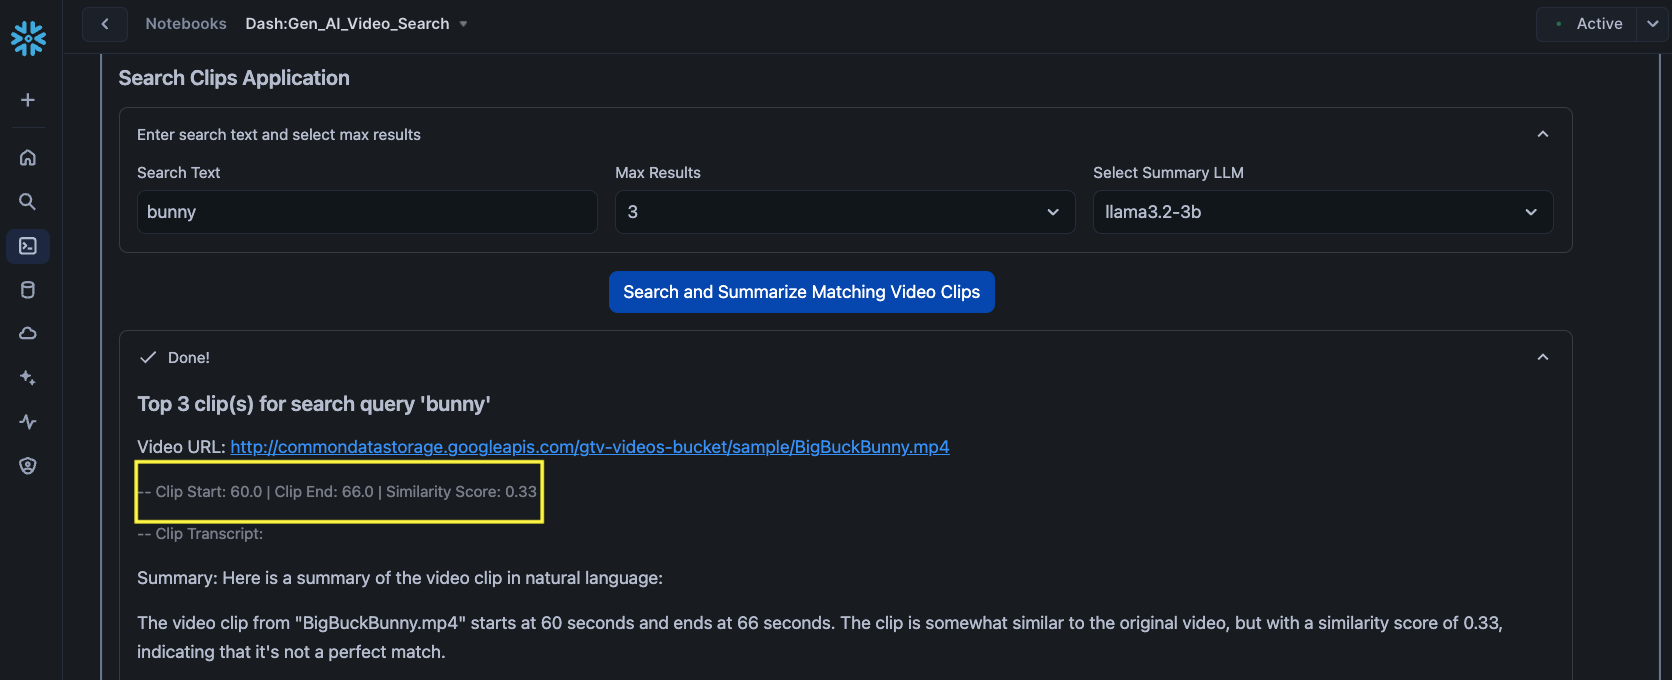Click the back arrow button beside Notebooks
Screen dimensions: 1672x680
point(105,24)
